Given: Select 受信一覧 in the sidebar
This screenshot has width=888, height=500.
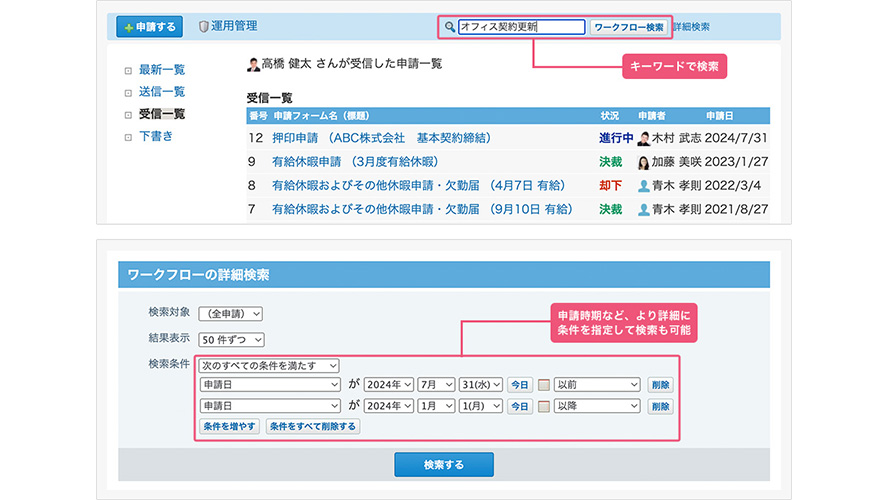Looking at the screenshot, I should click(x=162, y=114).
